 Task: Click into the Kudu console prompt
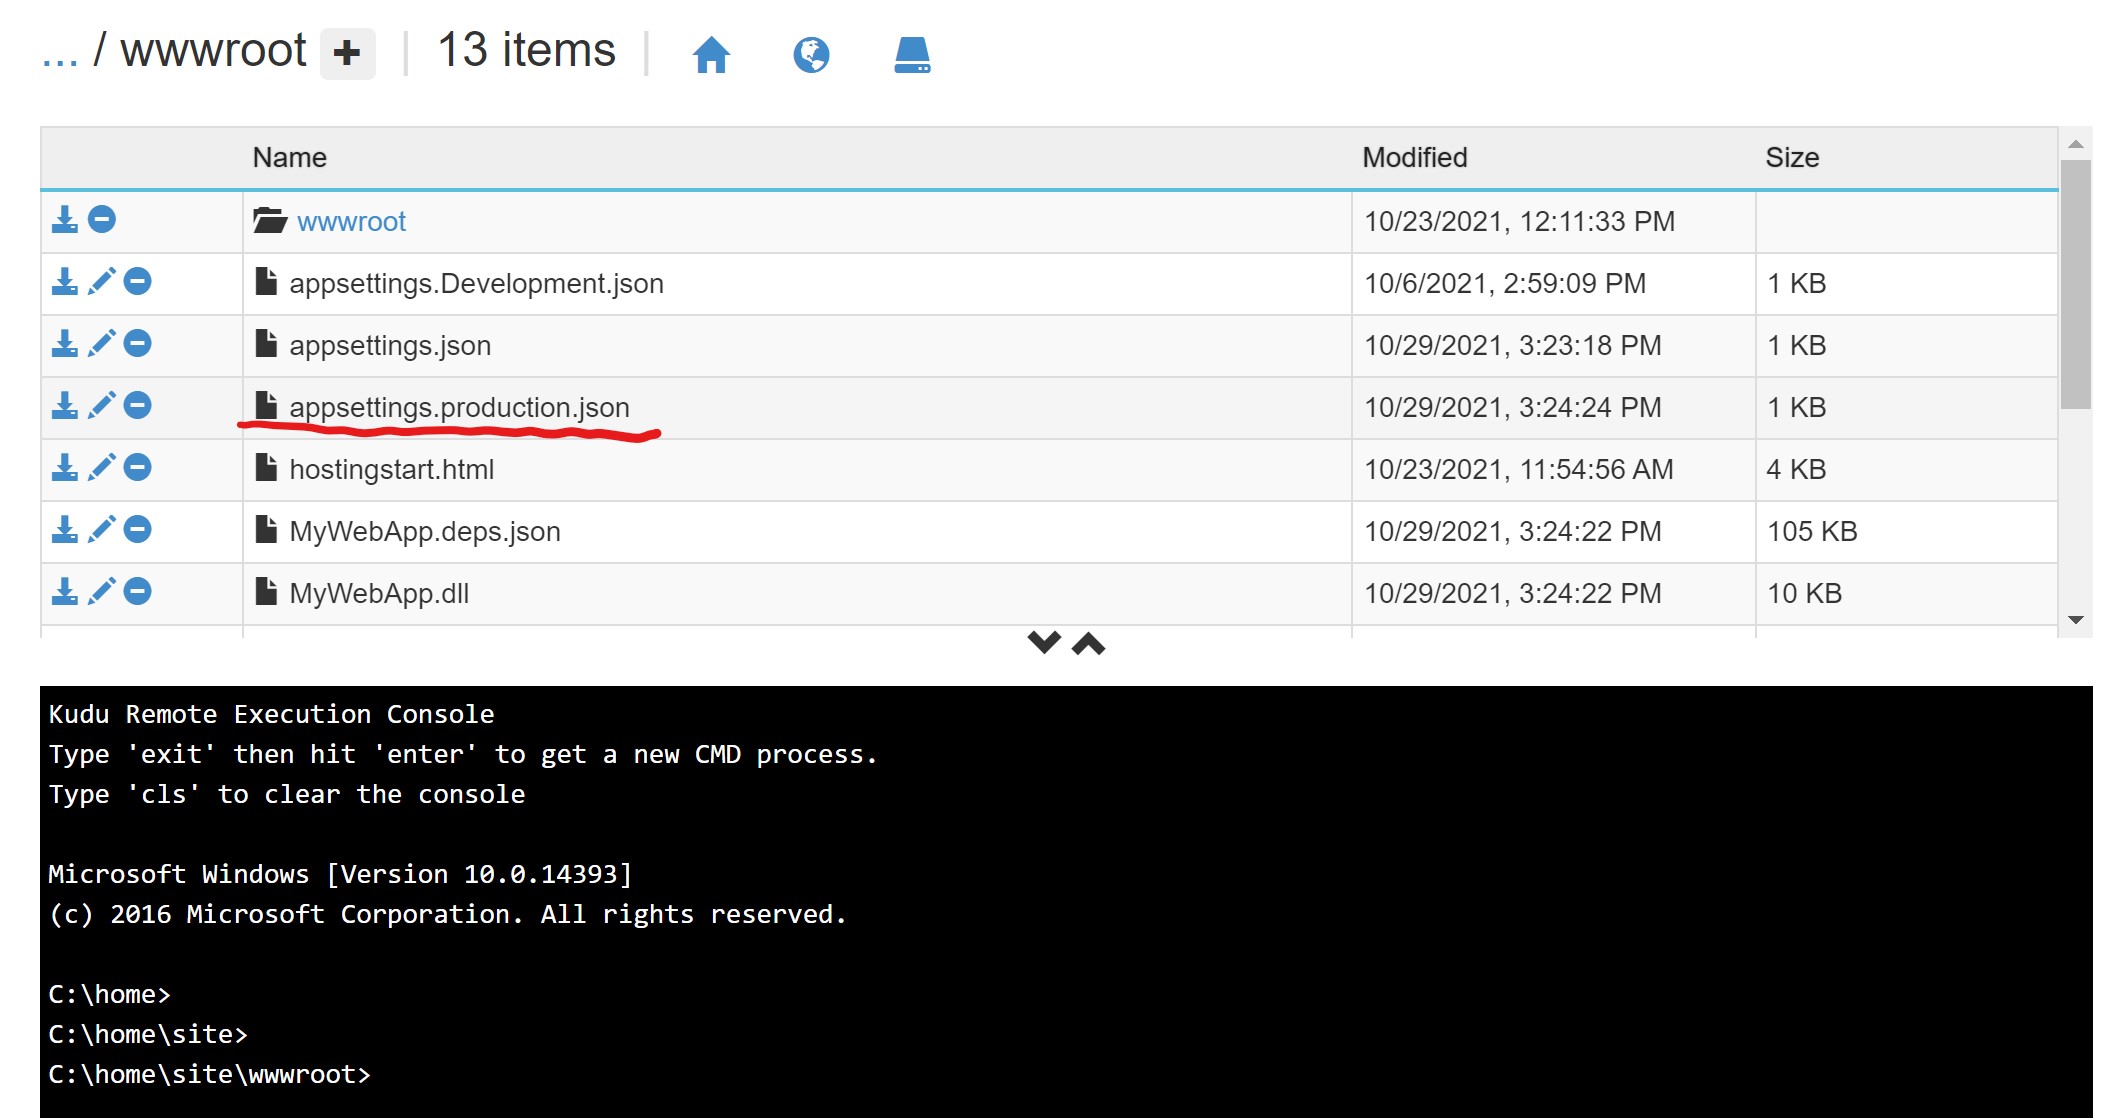click(x=700, y=1075)
